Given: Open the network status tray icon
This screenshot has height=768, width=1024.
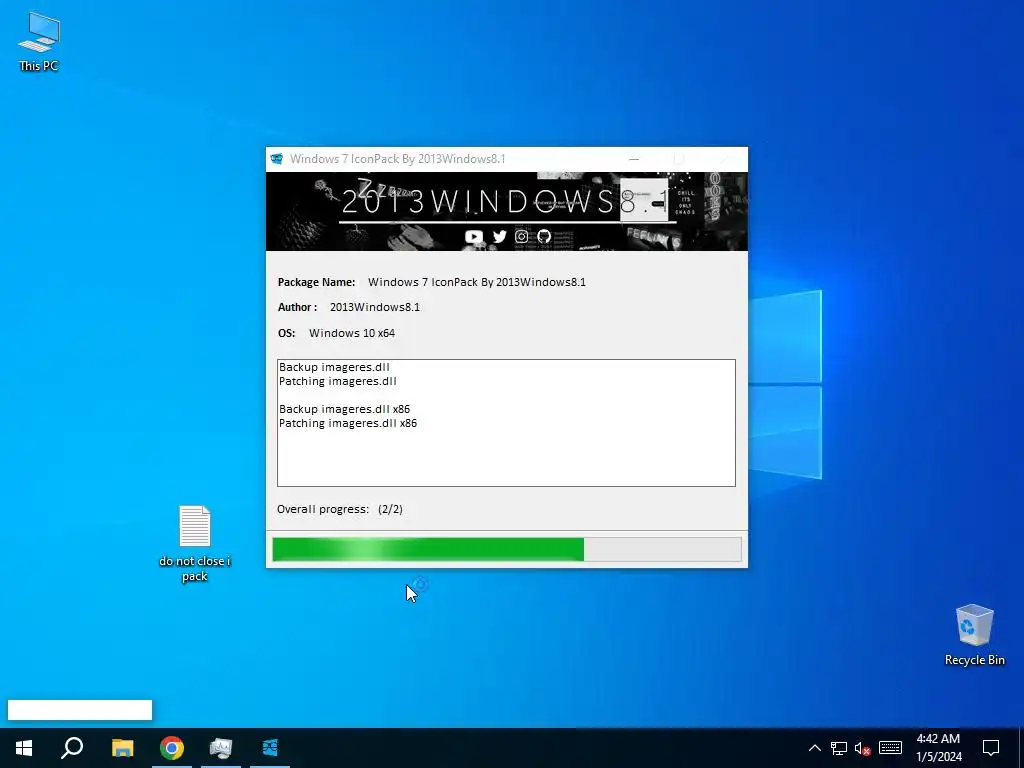Looking at the screenshot, I should 839,748.
